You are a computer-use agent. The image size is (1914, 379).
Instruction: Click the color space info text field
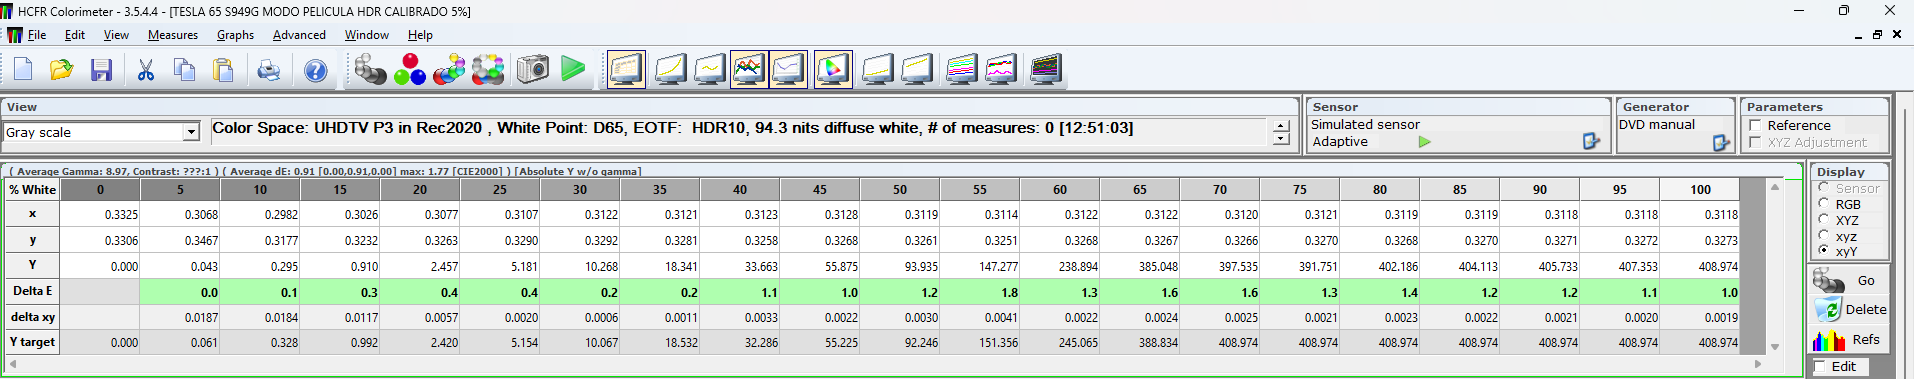(x=740, y=132)
